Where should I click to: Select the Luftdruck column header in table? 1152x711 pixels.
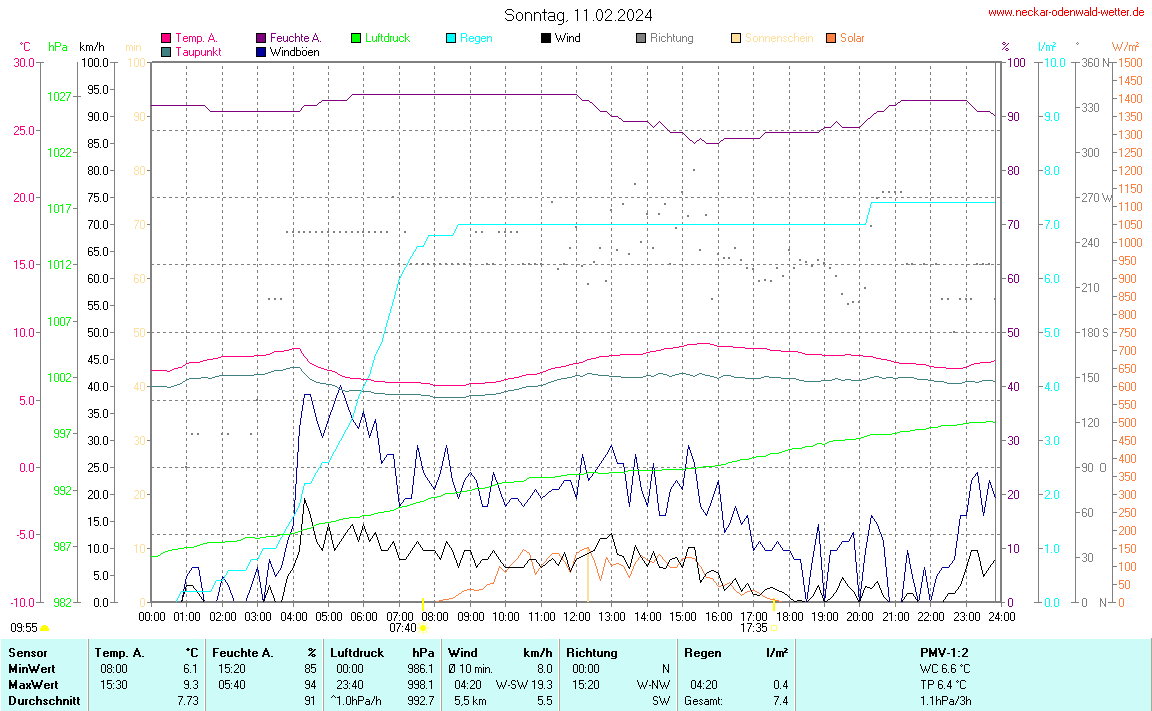(x=357, y=653)
